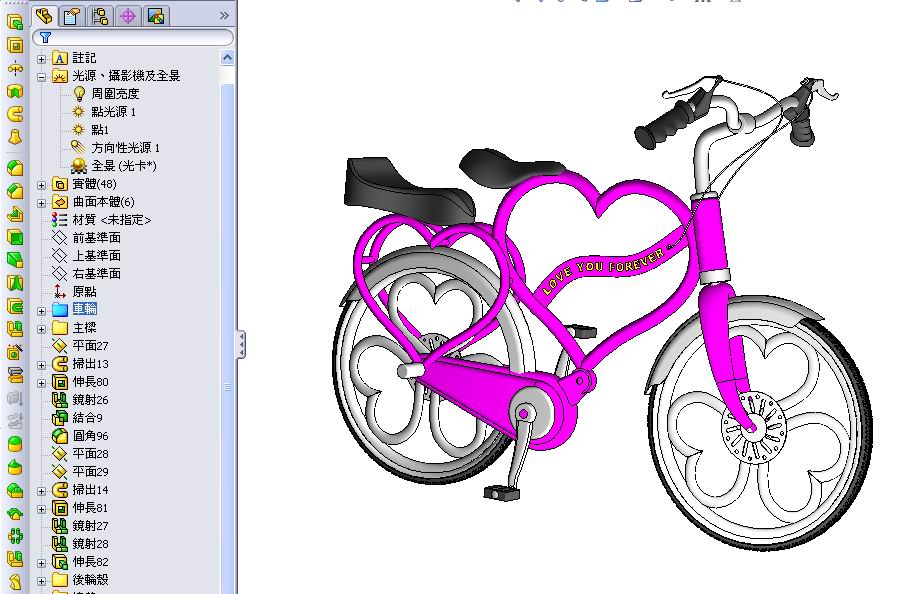Select 平面29 in the feature tree
909x594 pixels.
pos(90,471)
